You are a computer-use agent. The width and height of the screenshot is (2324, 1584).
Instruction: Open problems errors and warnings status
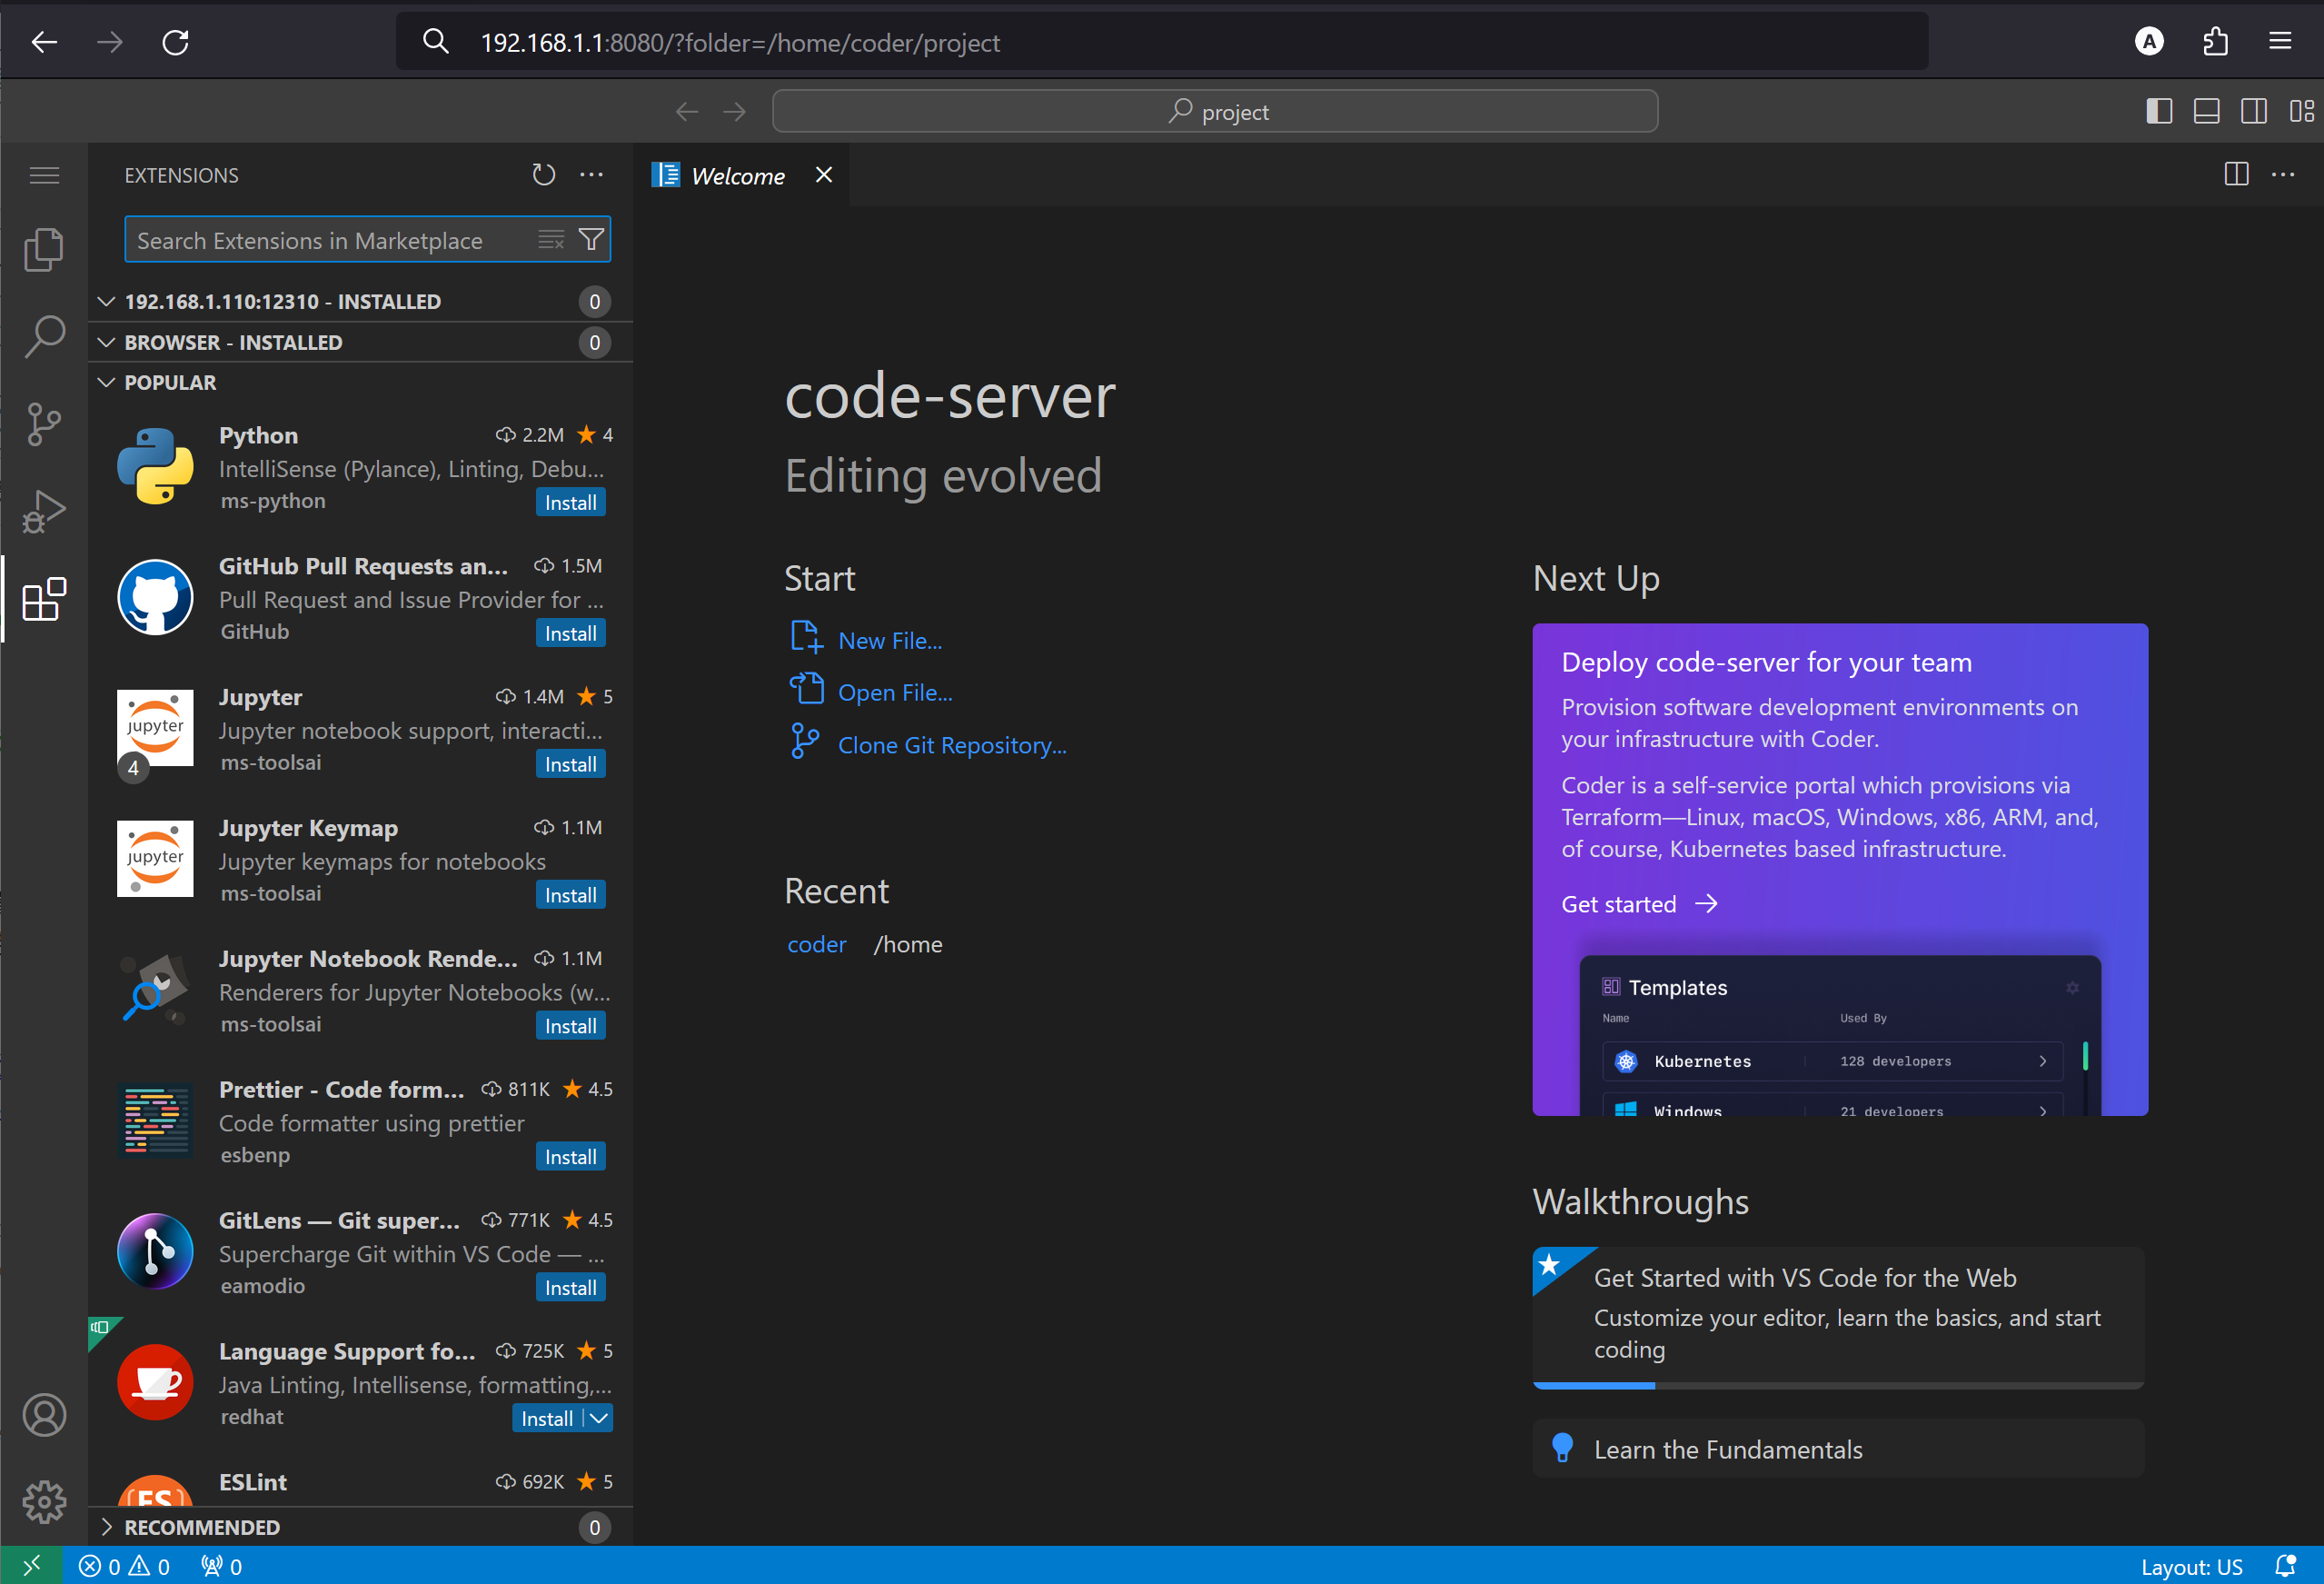point(125,1566)
